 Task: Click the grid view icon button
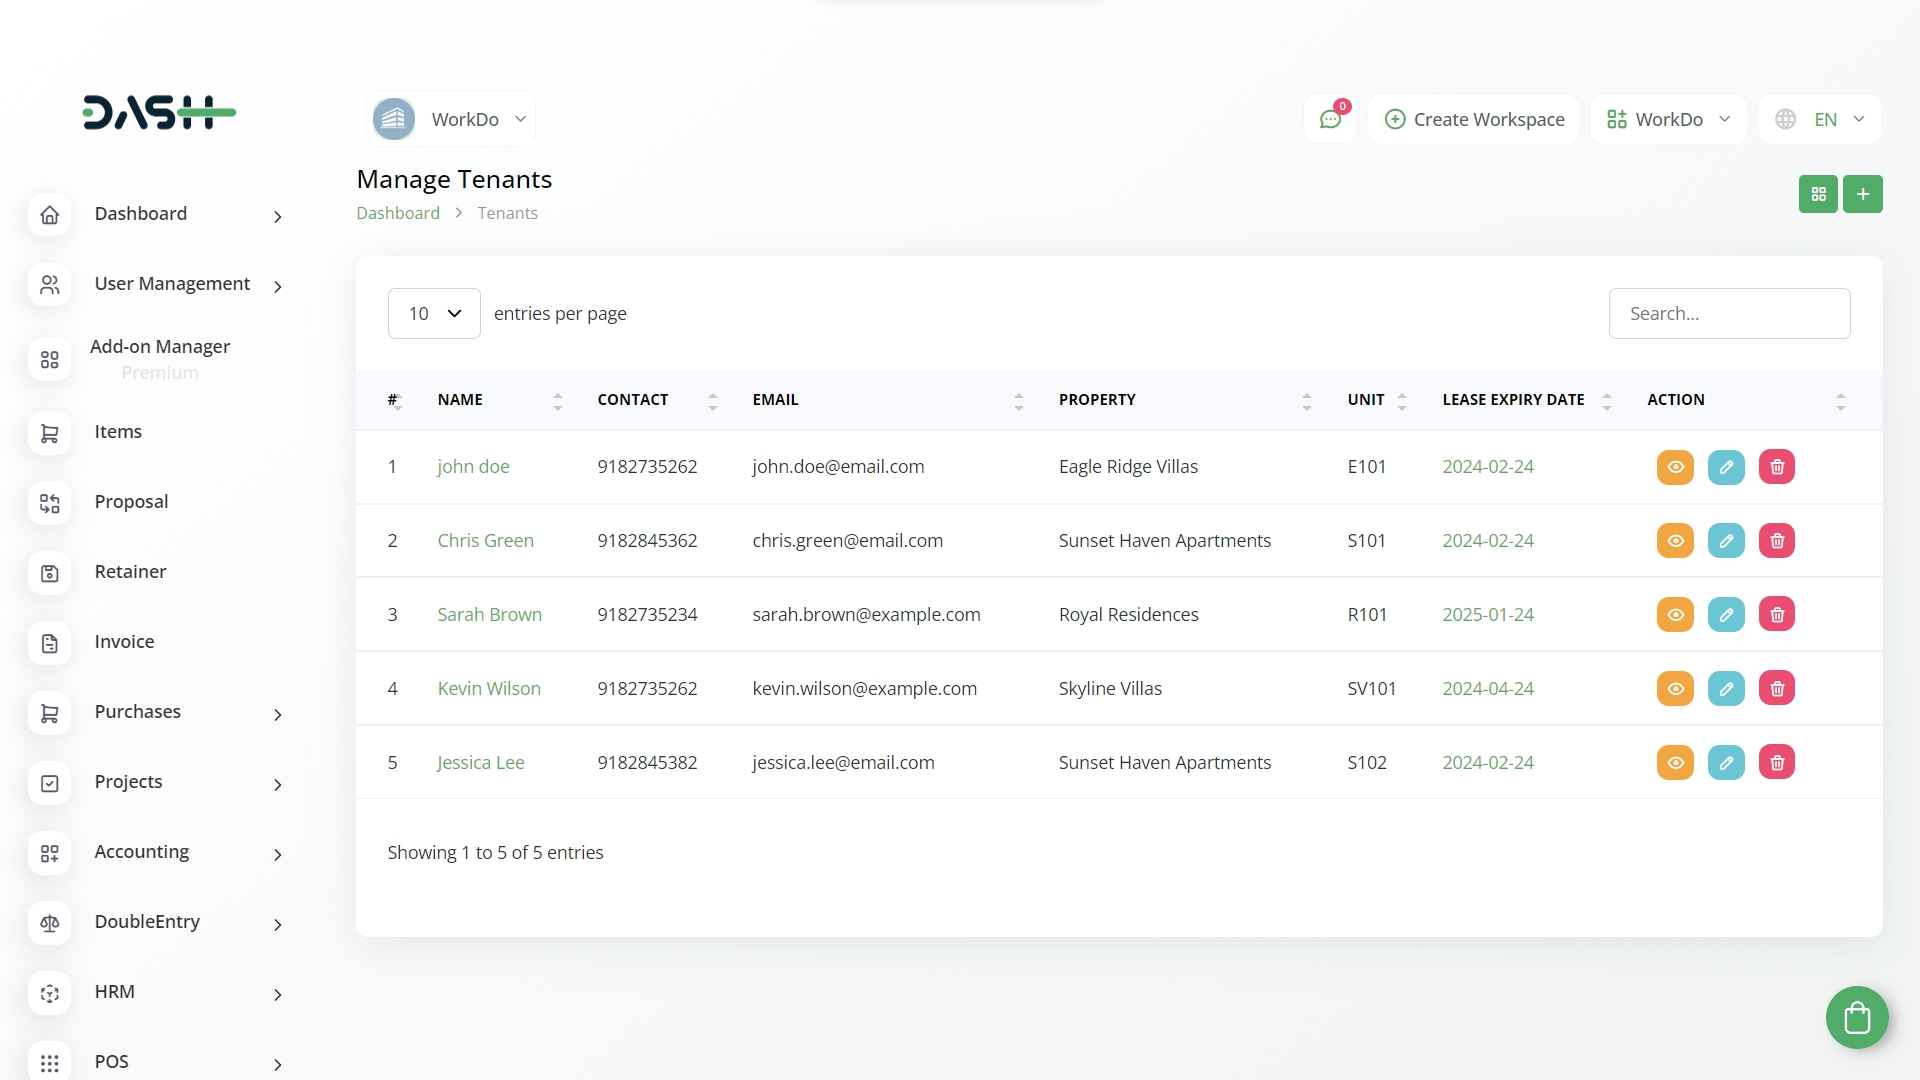click(x=1818, y=194)
